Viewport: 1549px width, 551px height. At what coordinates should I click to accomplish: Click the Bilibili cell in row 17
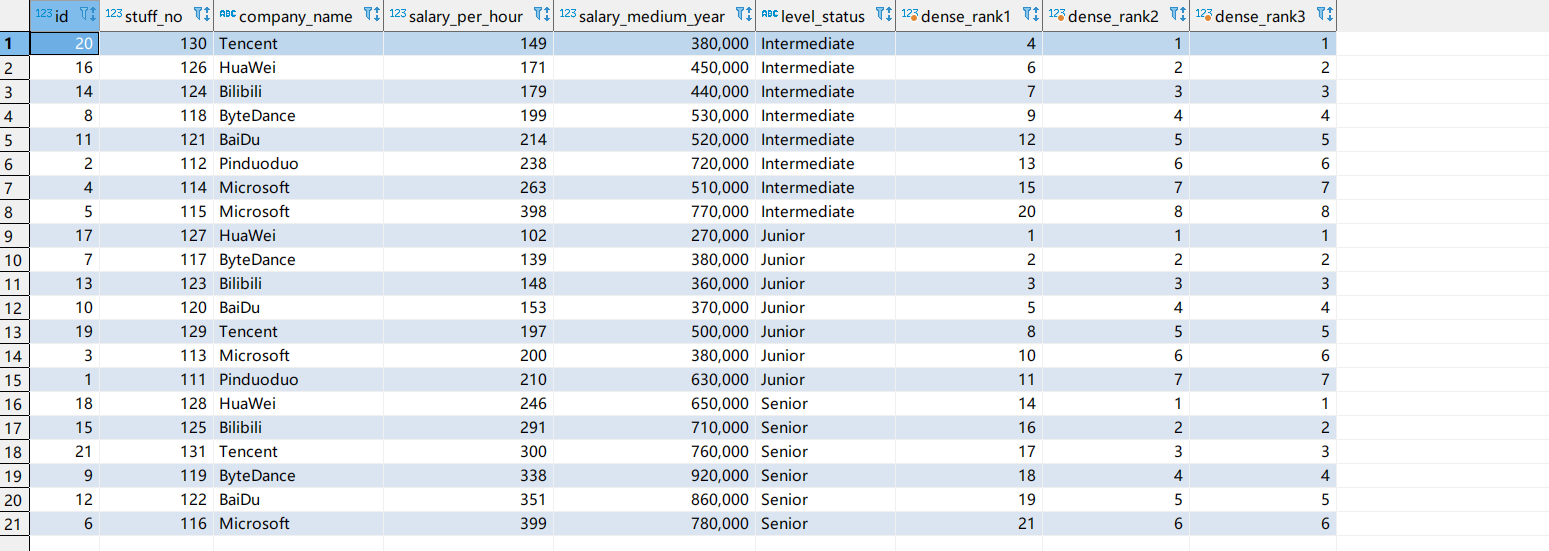pos(298,427)
